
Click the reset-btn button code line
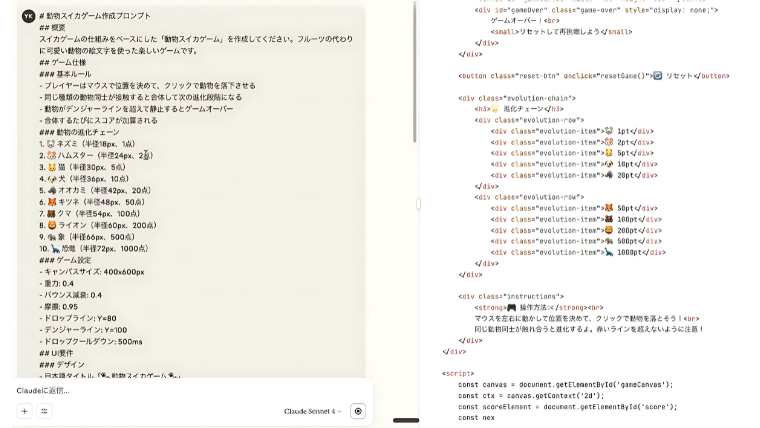pyautogui.click(x=593, y=76)
